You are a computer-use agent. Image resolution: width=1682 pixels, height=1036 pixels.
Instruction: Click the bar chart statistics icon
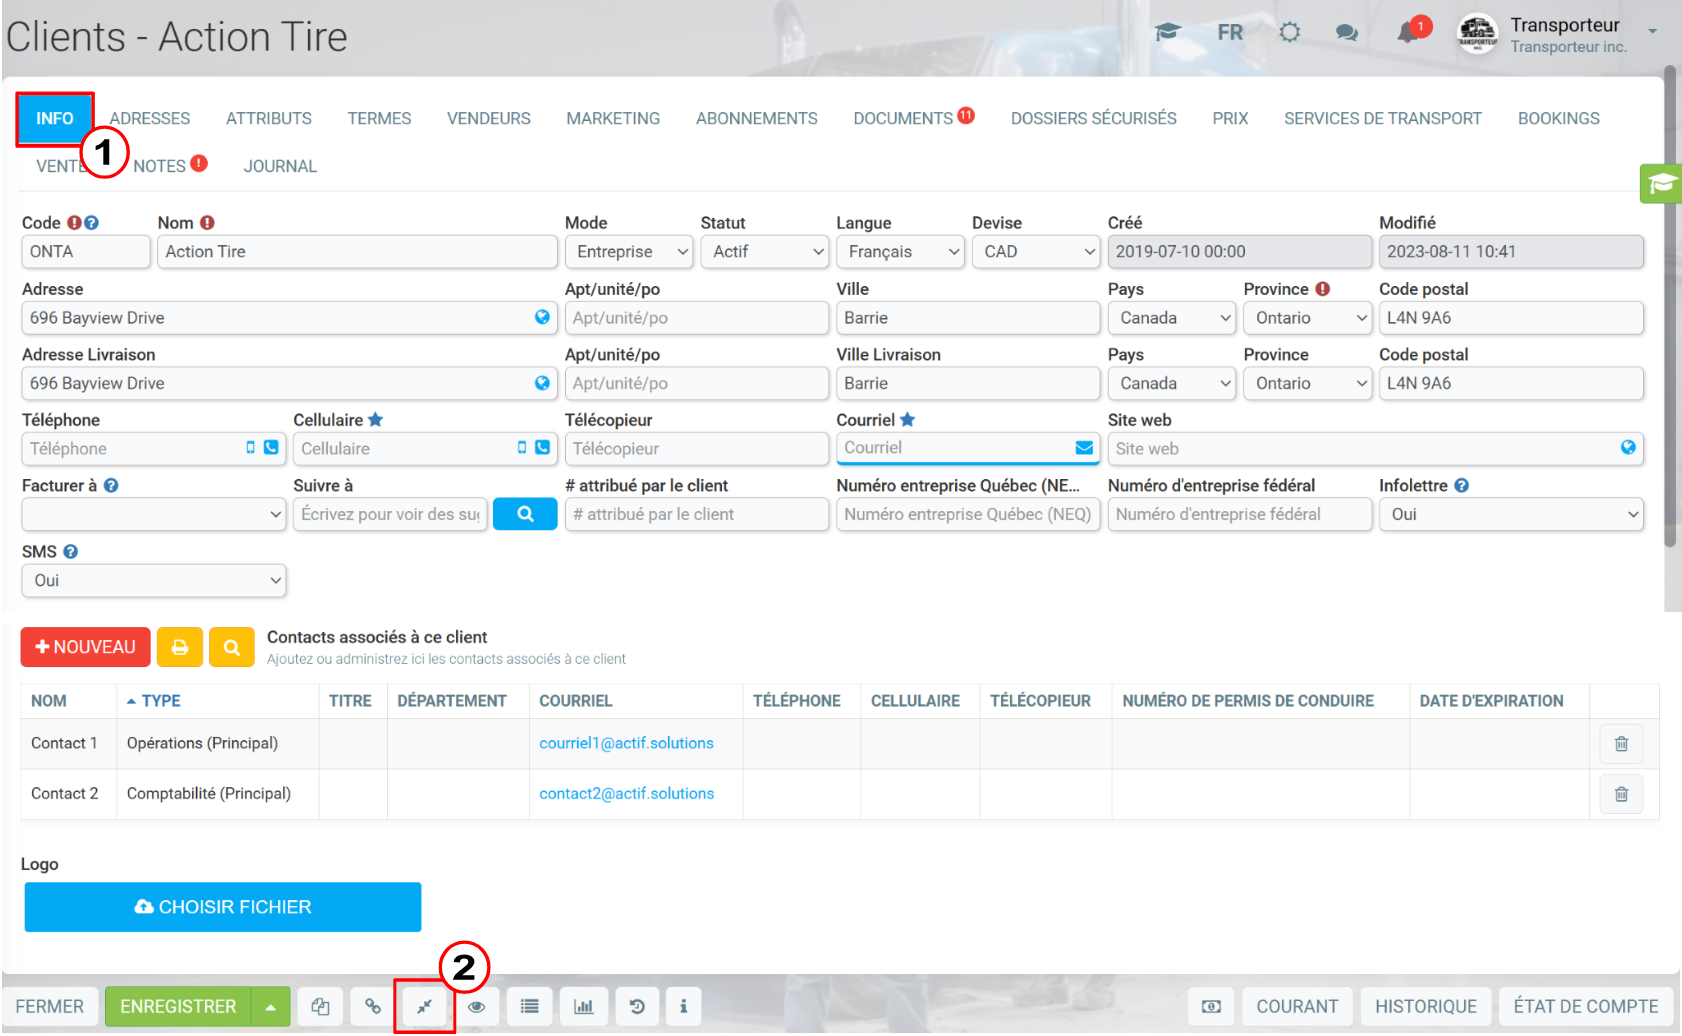pos(583,1007)
